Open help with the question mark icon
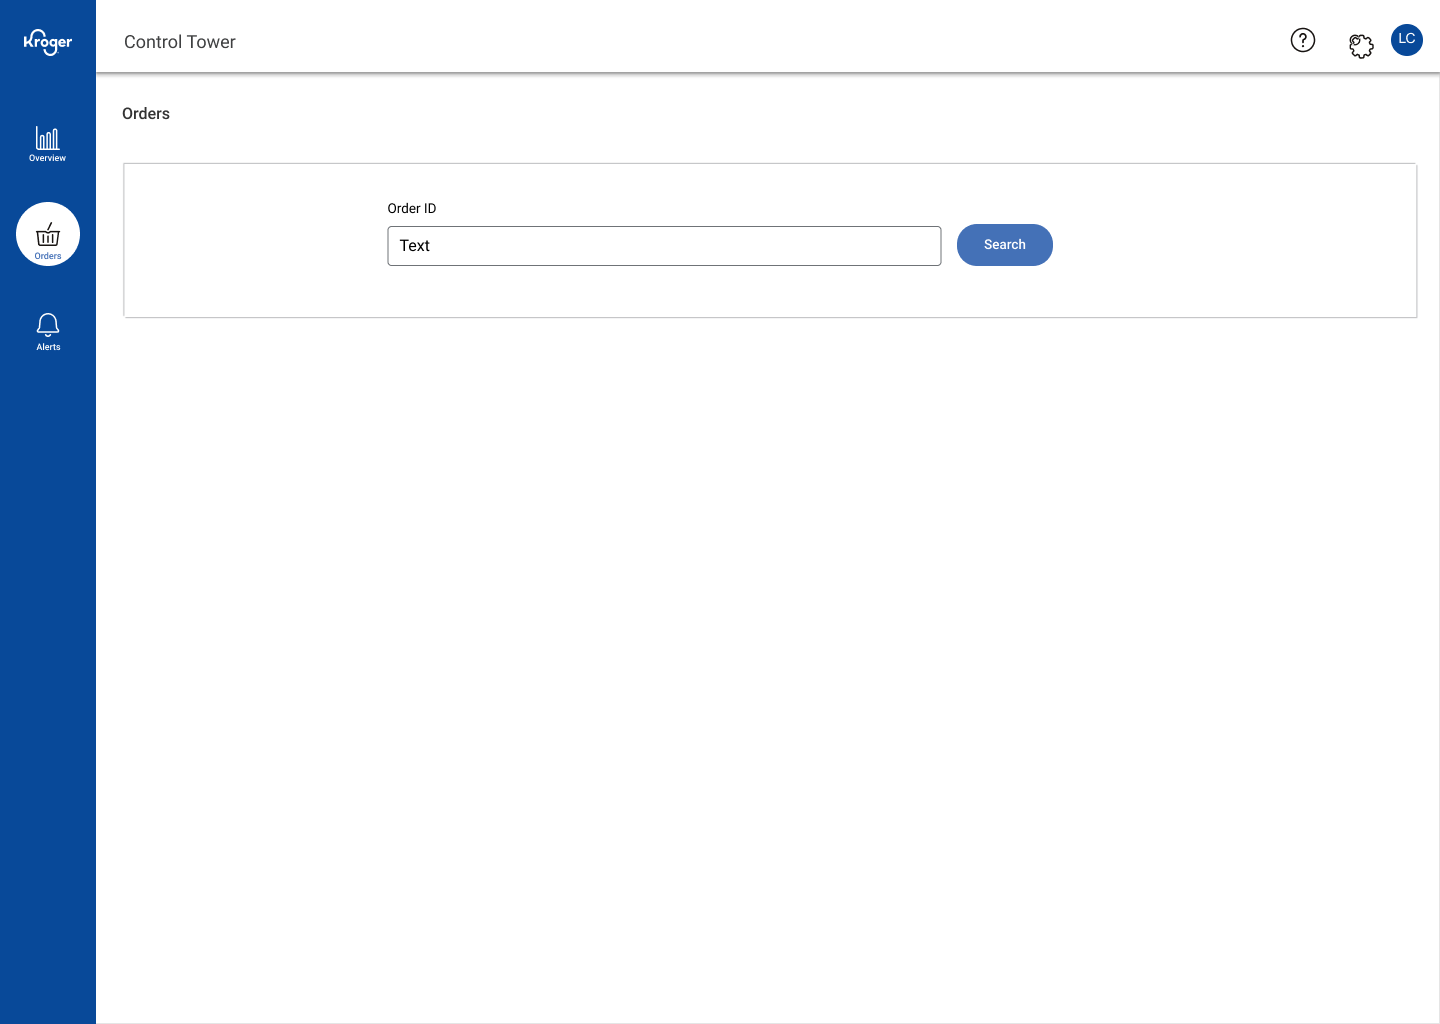1440x1024 pixels. tap(1302, 40)
